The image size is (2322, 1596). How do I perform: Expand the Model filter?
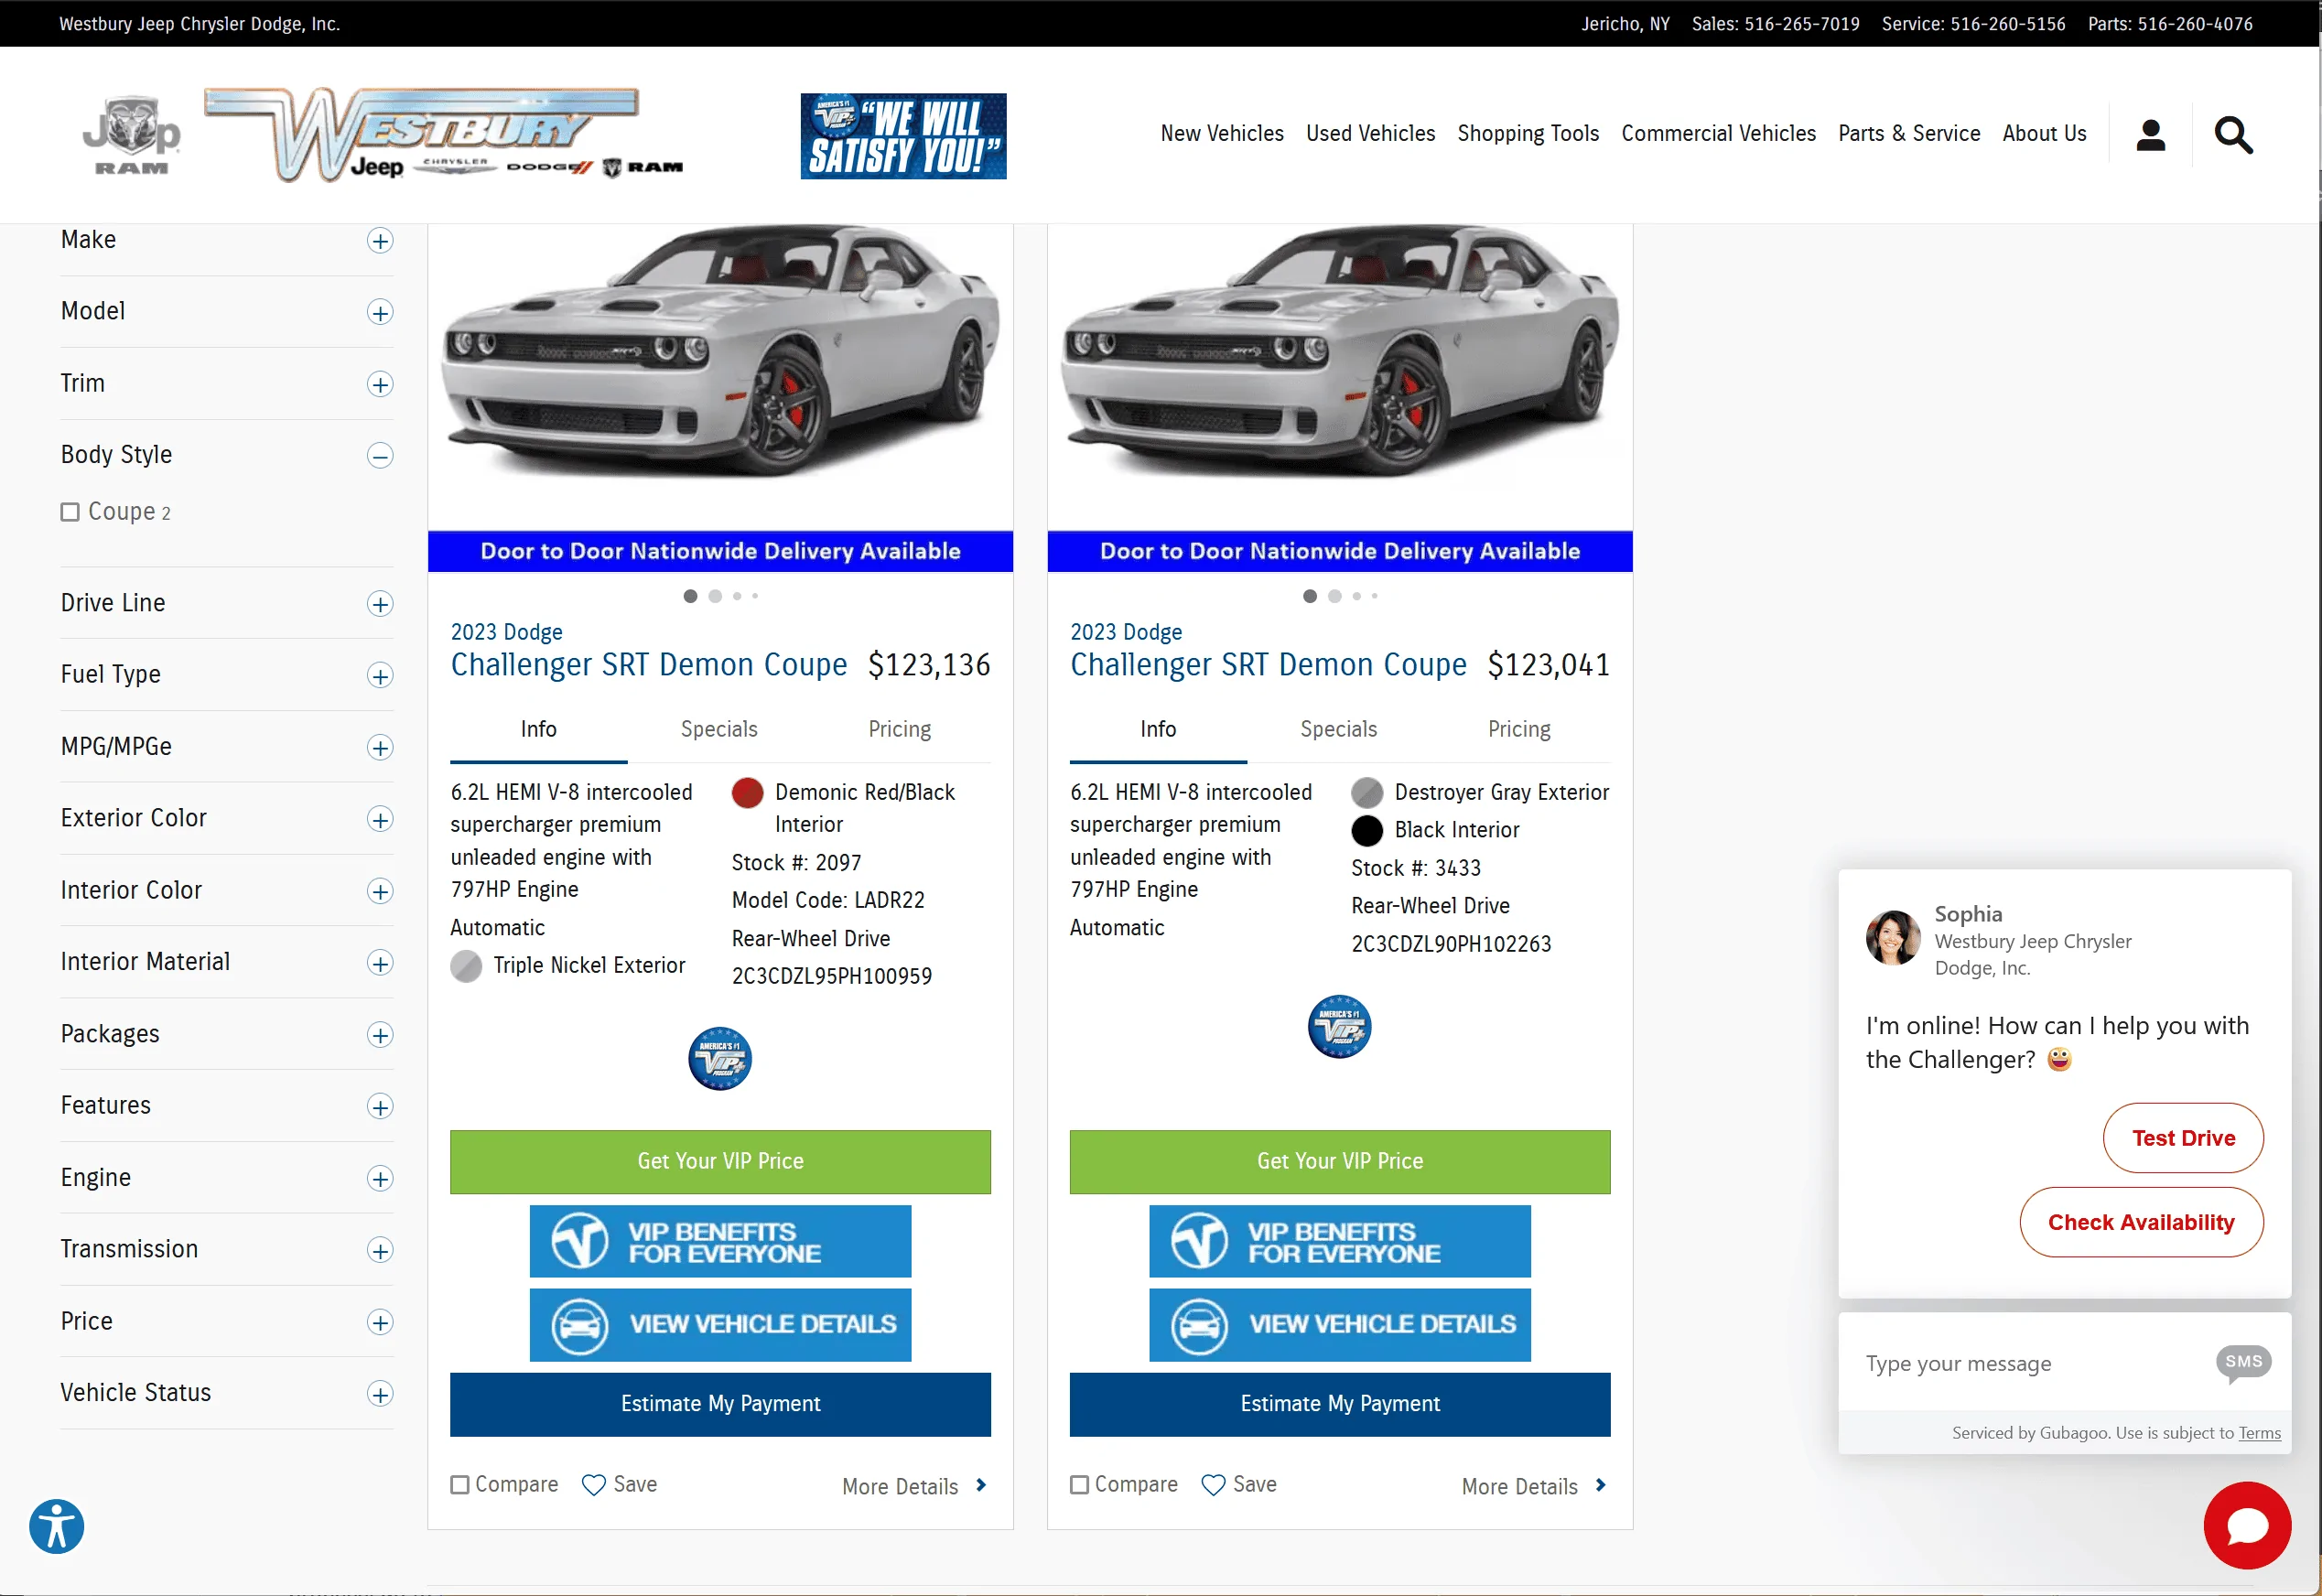point(380,312)
